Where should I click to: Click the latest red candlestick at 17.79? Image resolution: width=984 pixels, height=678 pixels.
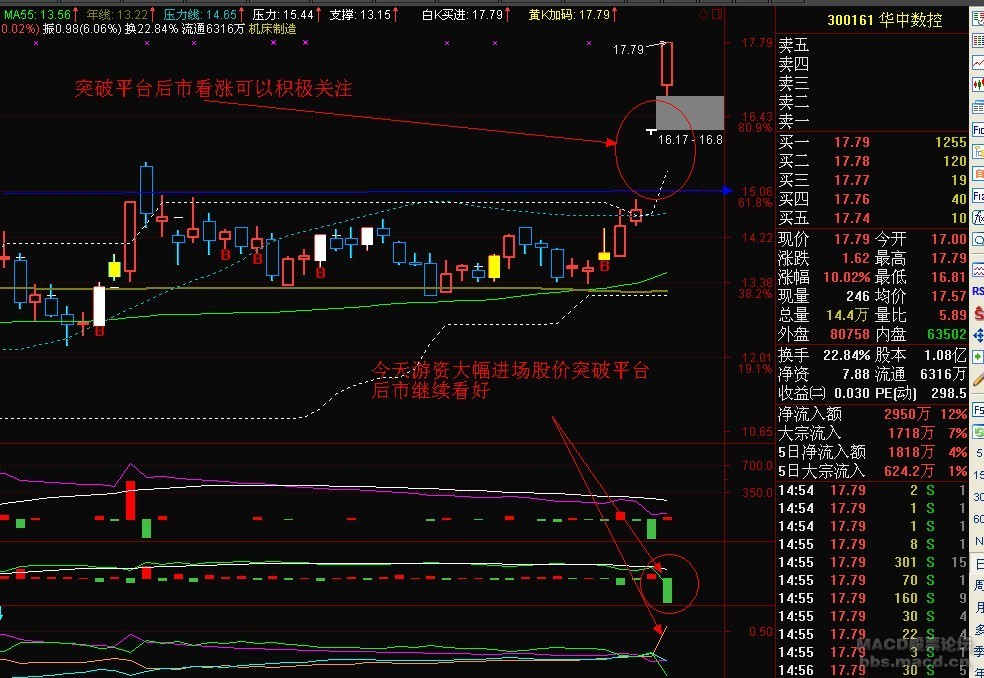pyautogui.click(x=666, y=64)
